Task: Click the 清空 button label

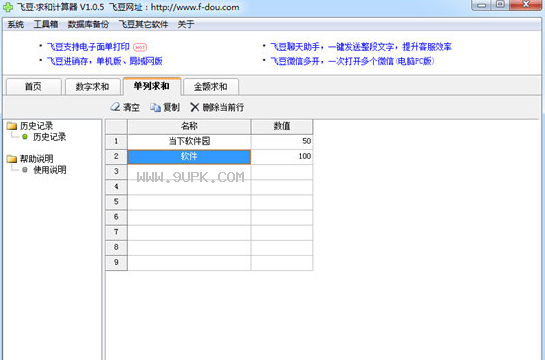Action: coord(131,107)
